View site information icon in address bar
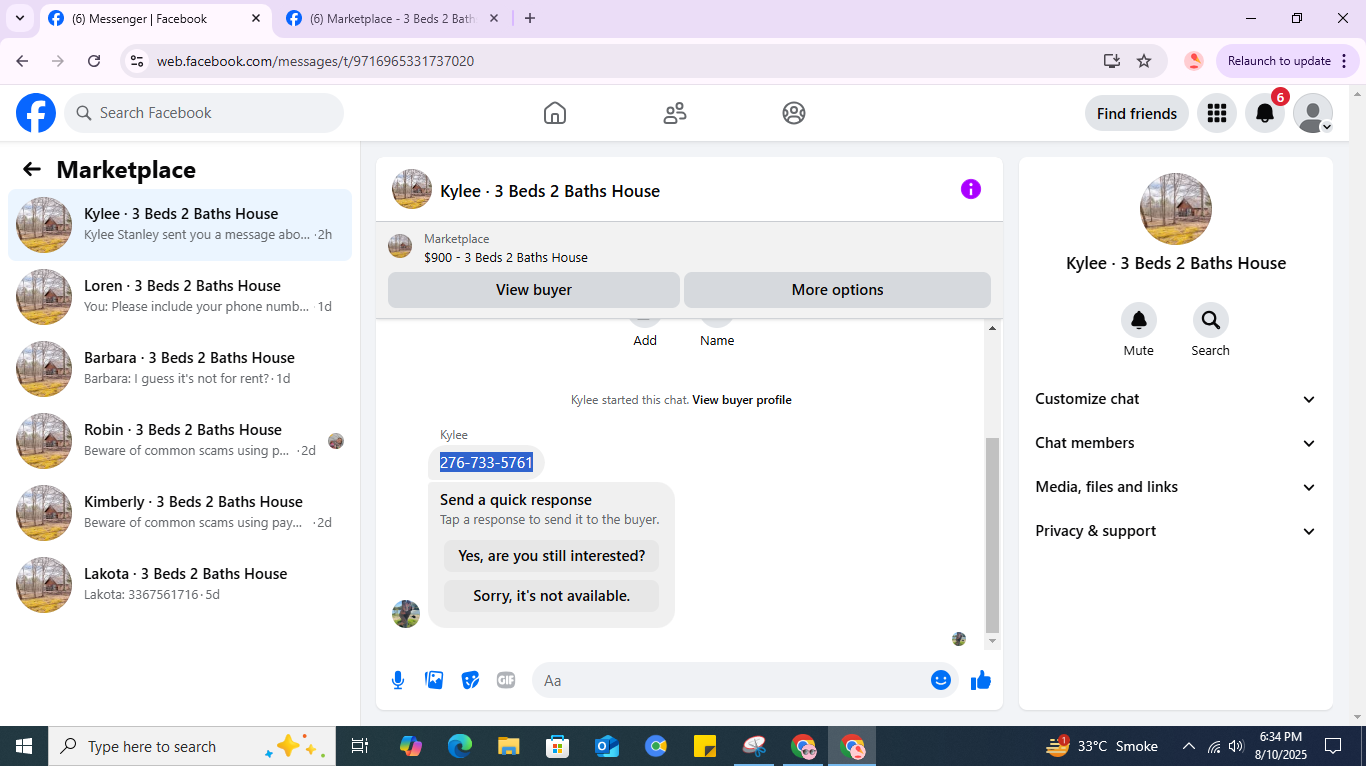This screenshot has height=766, width=1366. click(x=138, y=61)
